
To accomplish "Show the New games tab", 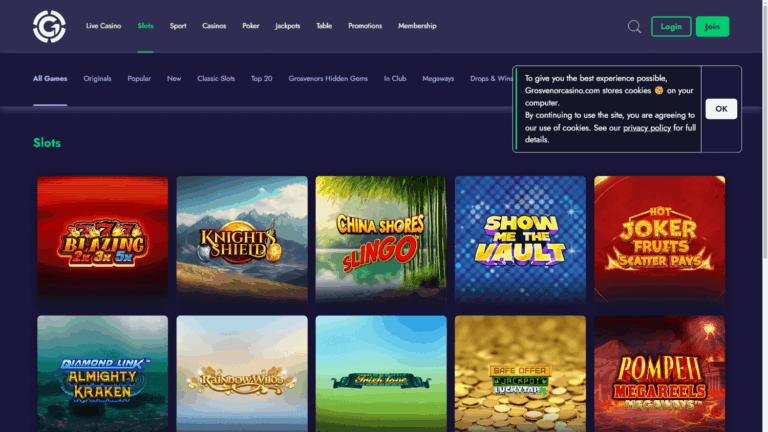I will tap(174, 78).
